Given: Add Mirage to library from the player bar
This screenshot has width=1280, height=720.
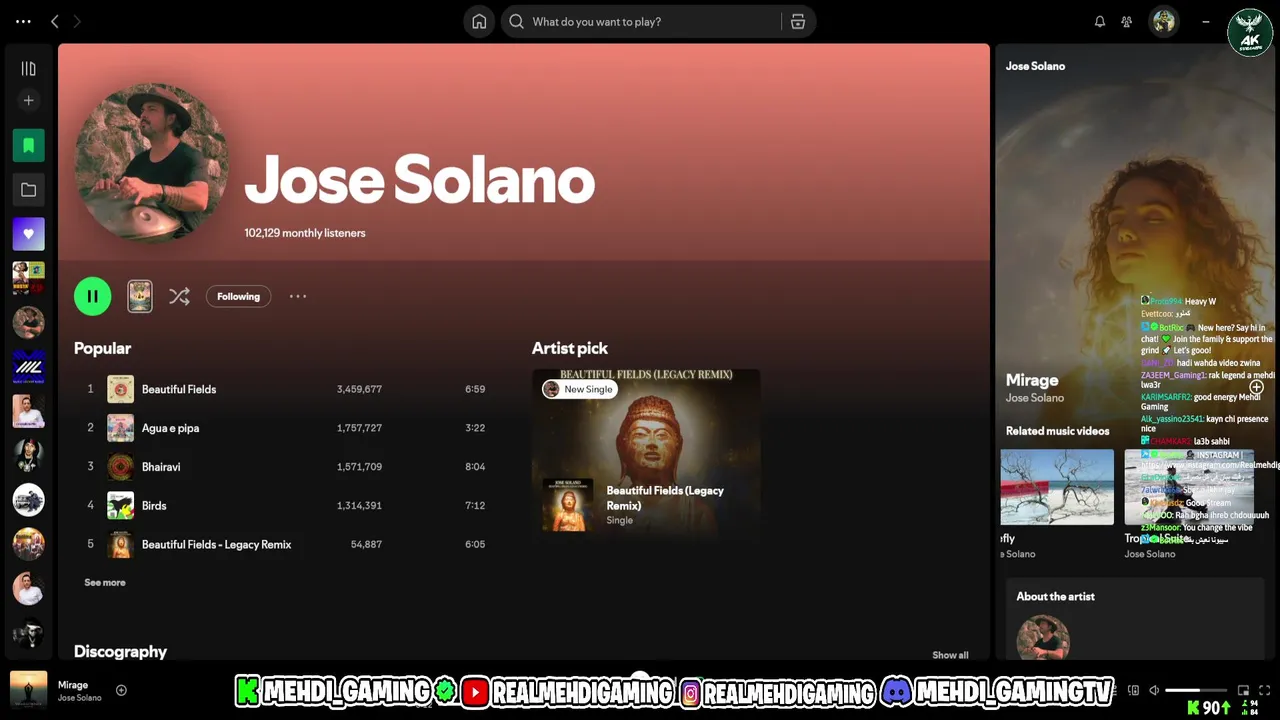Looking at the screenshot, I should coord(121,690).
